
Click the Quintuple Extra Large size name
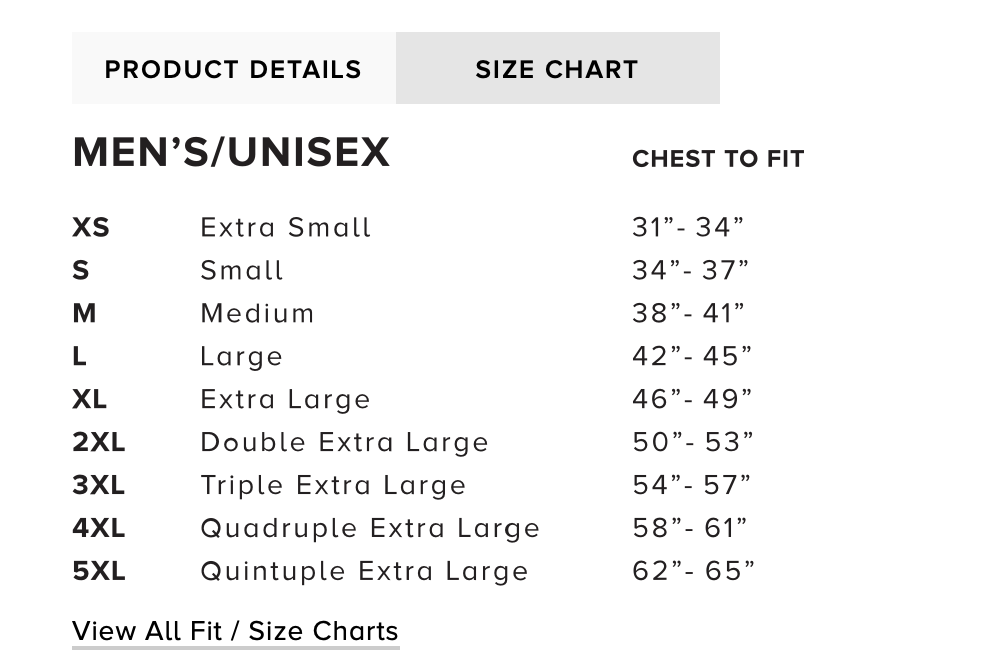[365, 572]
